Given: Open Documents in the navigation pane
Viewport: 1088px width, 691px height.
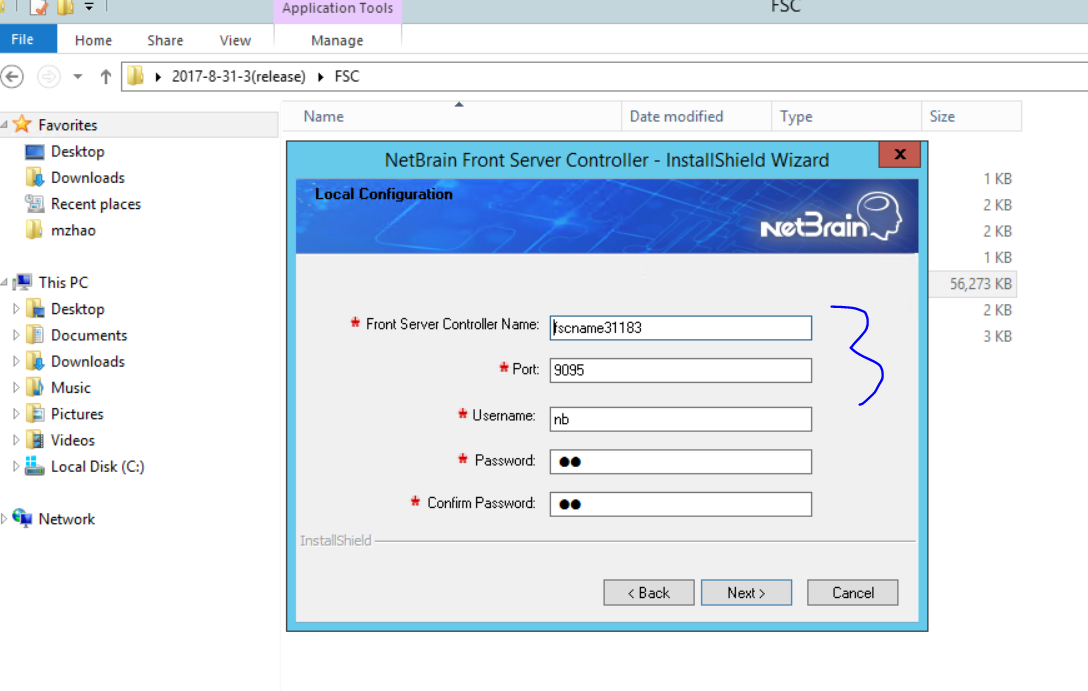Looking at the screenshot, I should tap(89, 335).
